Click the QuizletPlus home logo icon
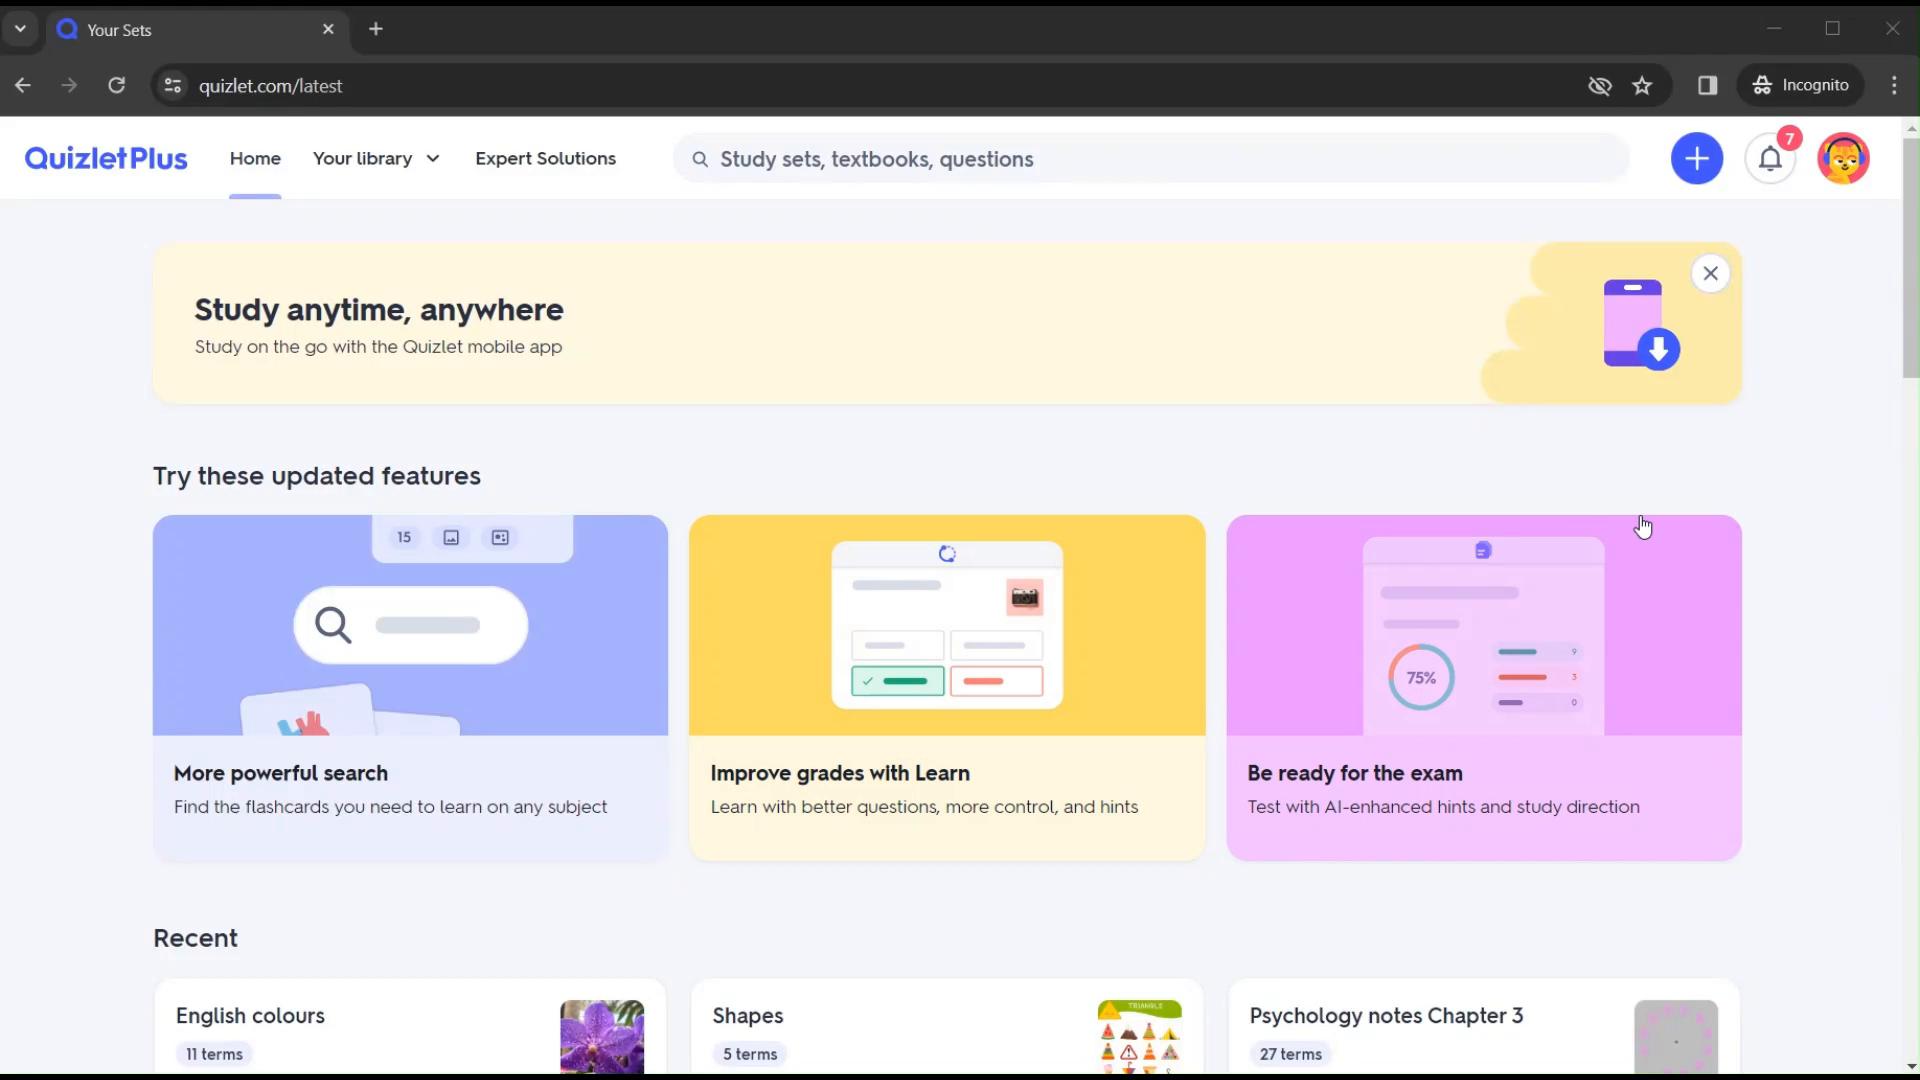 click(107, 158)
